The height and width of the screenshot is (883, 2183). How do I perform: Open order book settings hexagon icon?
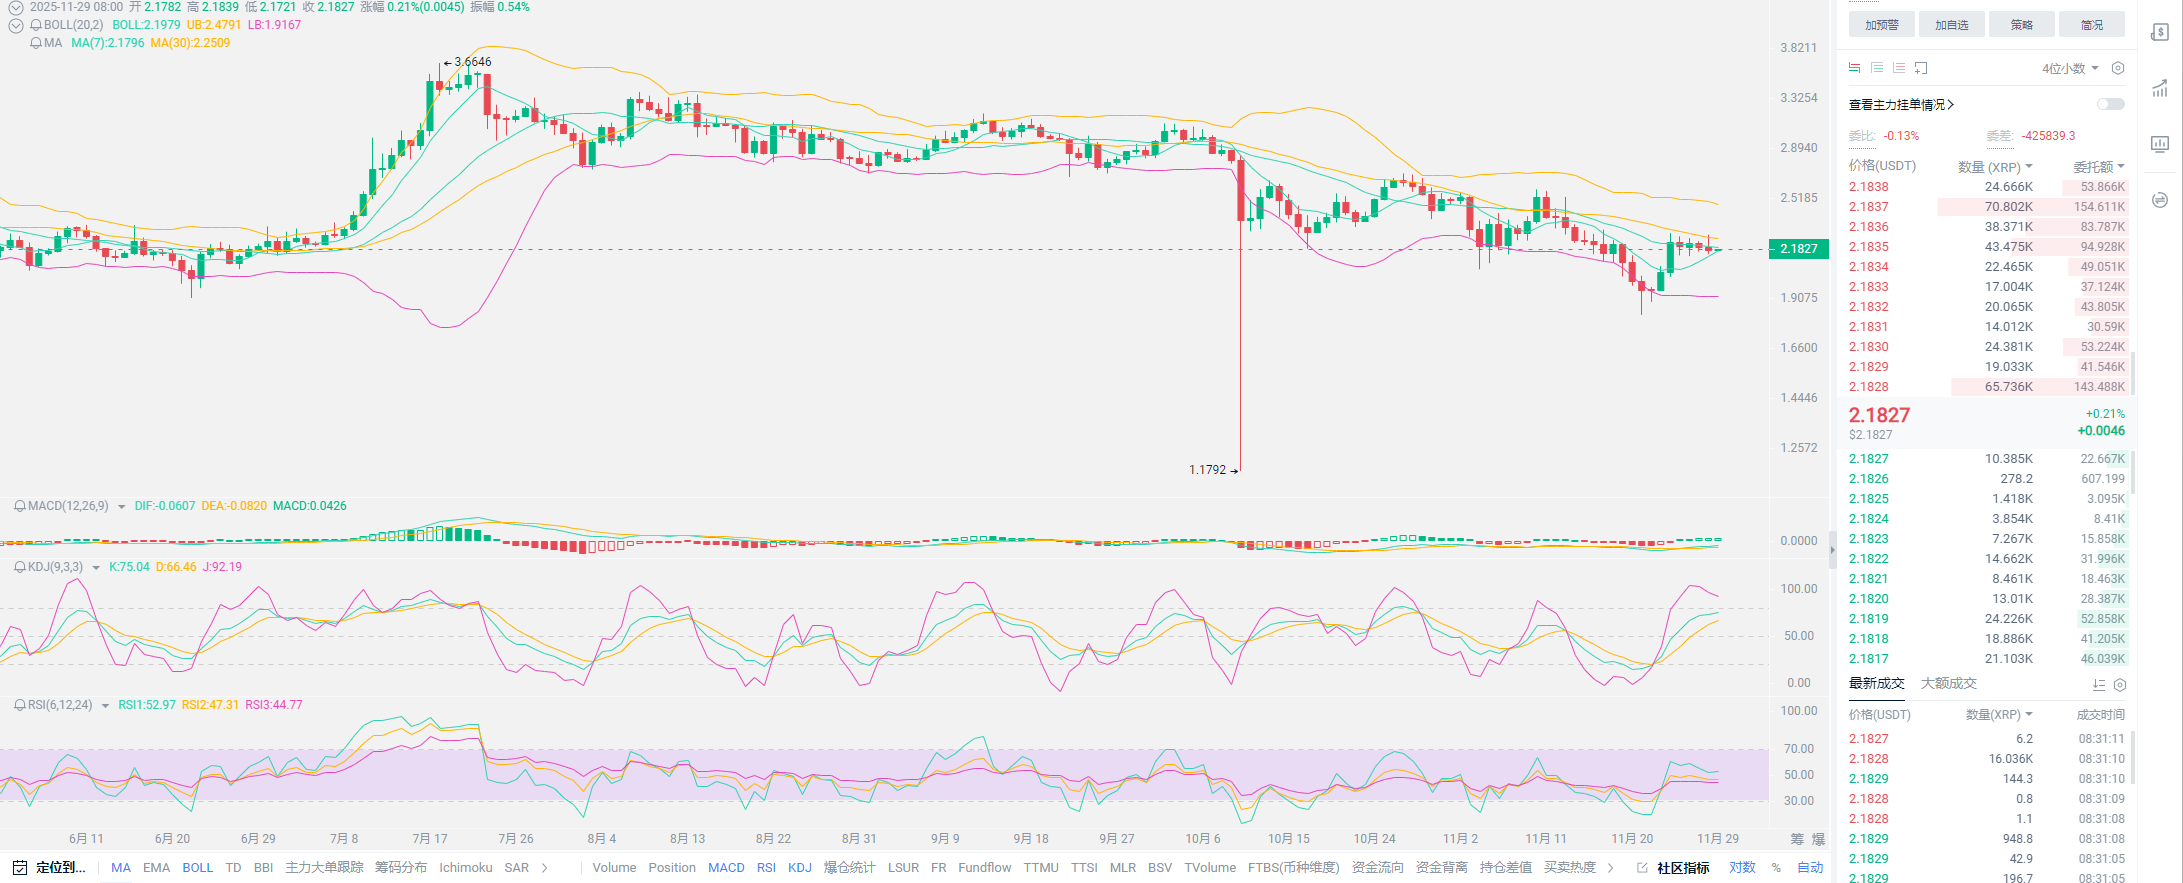2117,68
